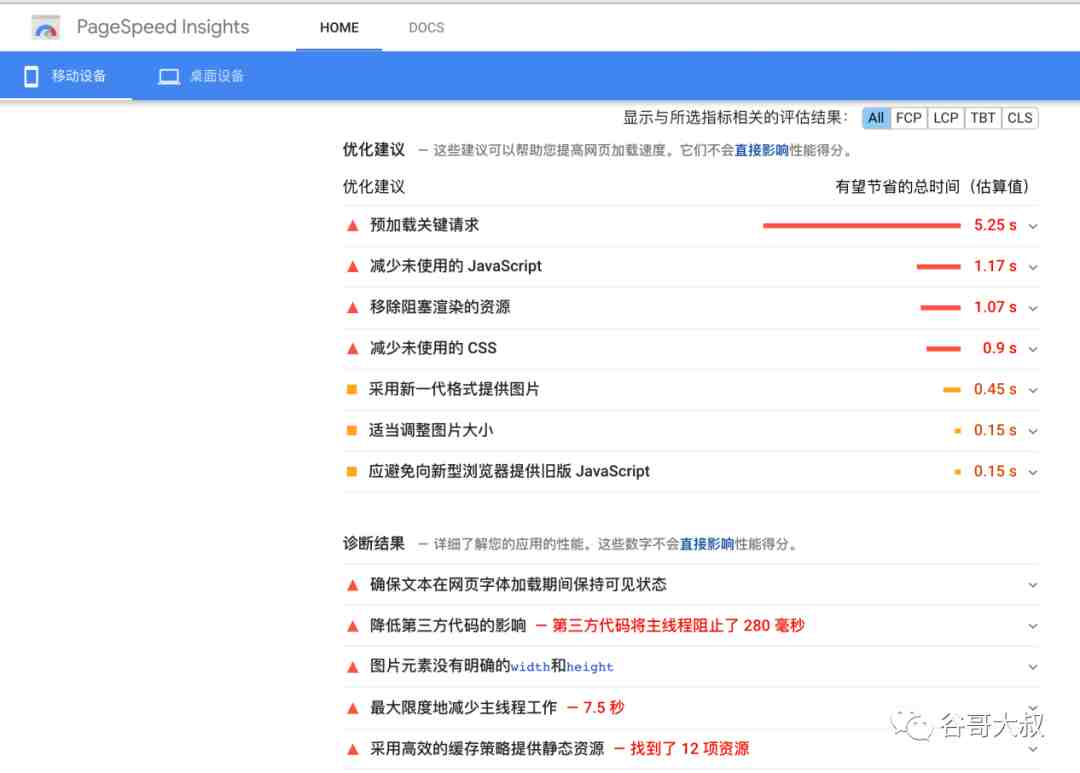Click red triangle icon beside 减少未使用的 JavaScript
The width and height of the screenshot is (1080, 773).
[x=353, y=267]
